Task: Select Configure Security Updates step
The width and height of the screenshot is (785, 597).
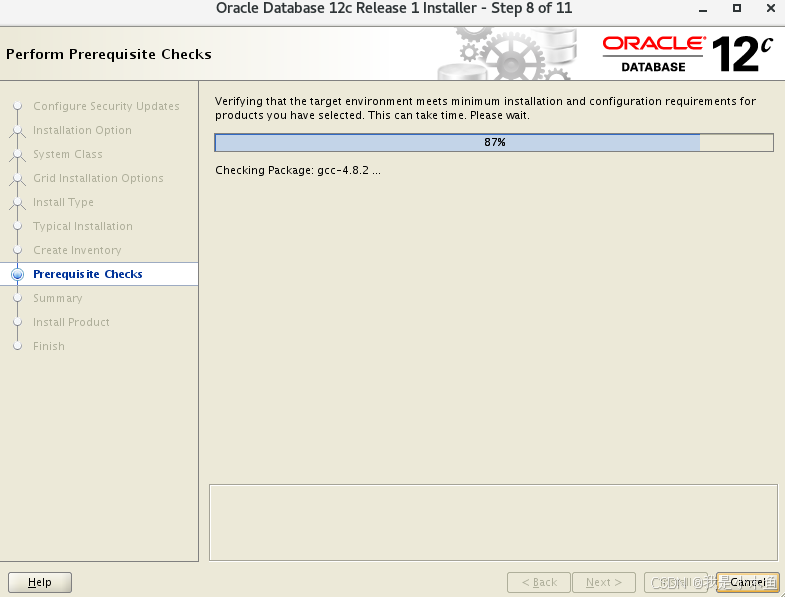Action: click(106, 106)
